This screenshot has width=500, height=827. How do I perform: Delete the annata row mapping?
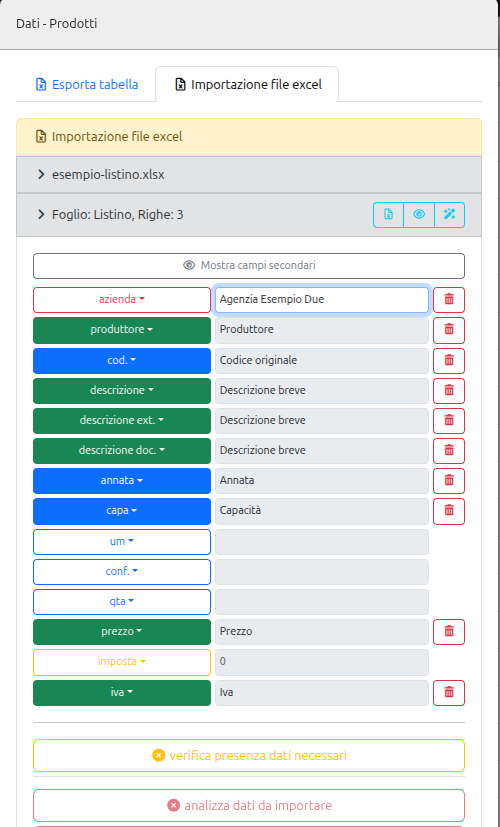click(x=449, y=480)
